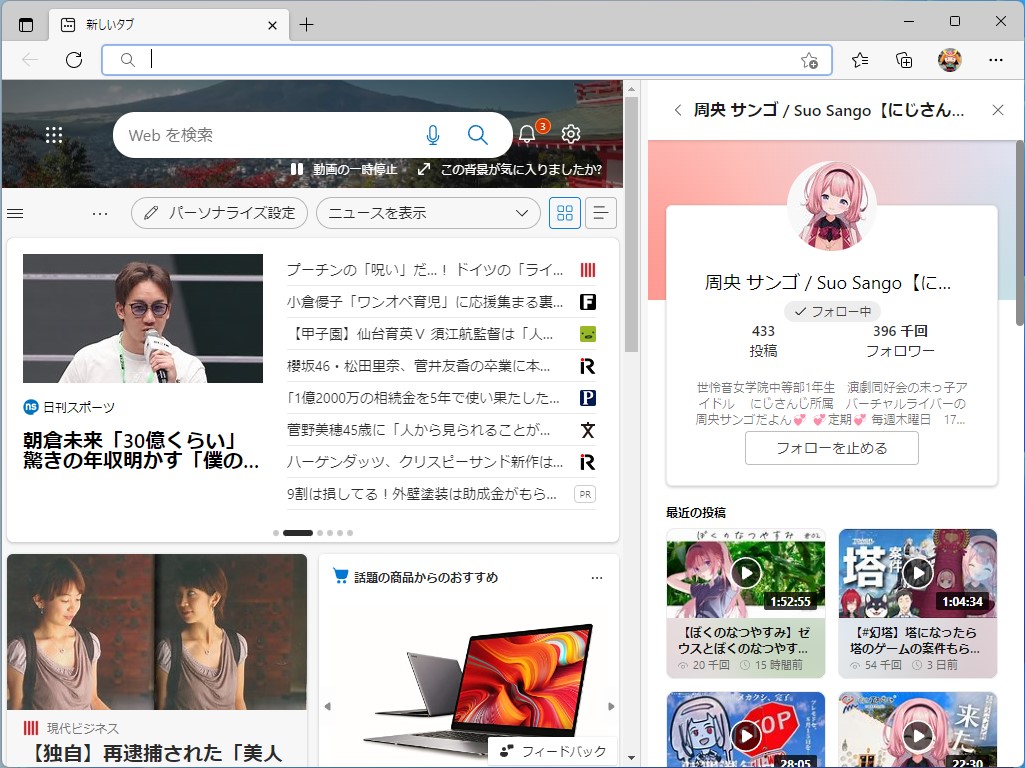The height and width of the screenshot is (768, 1025).
Task: Open the news feed settings gear
Action: [x=570, y=133]
